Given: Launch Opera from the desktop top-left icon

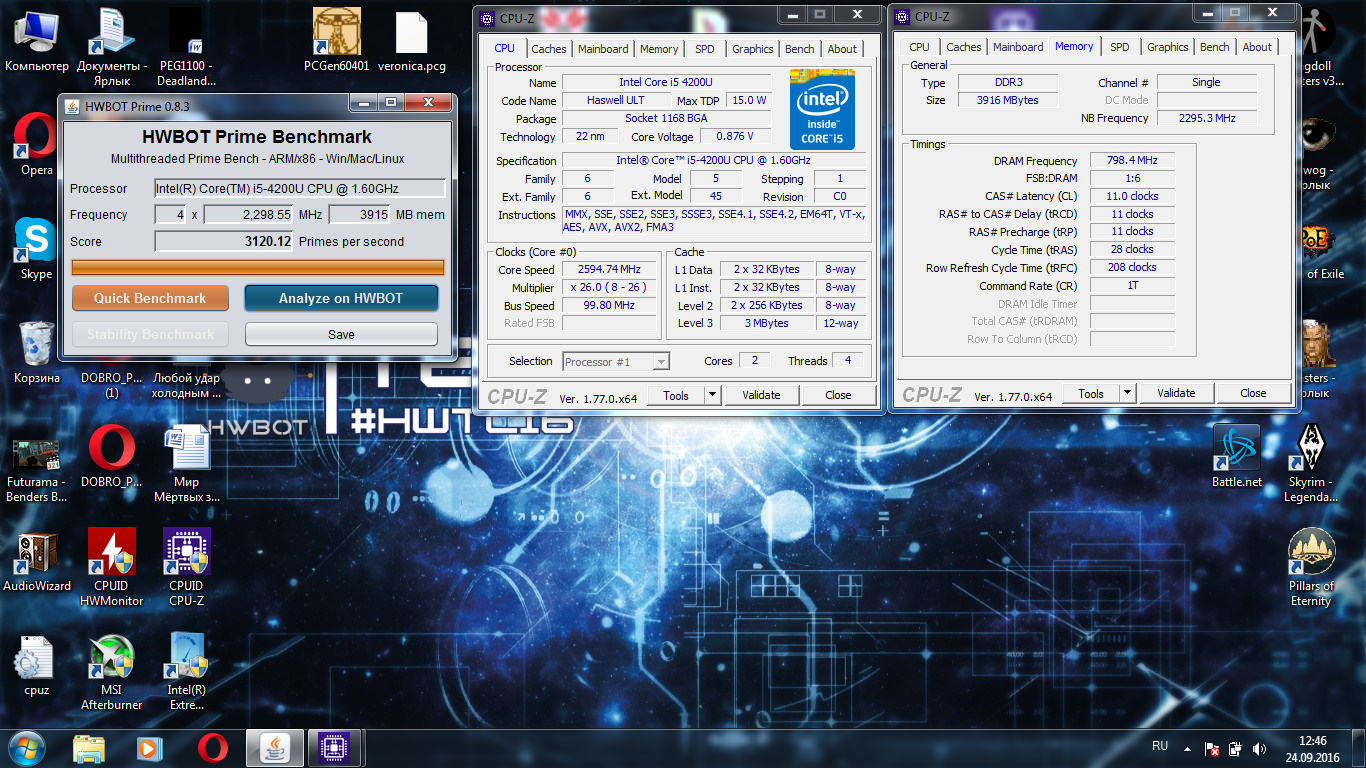Looking at the screenshot, I should [37, 145].
